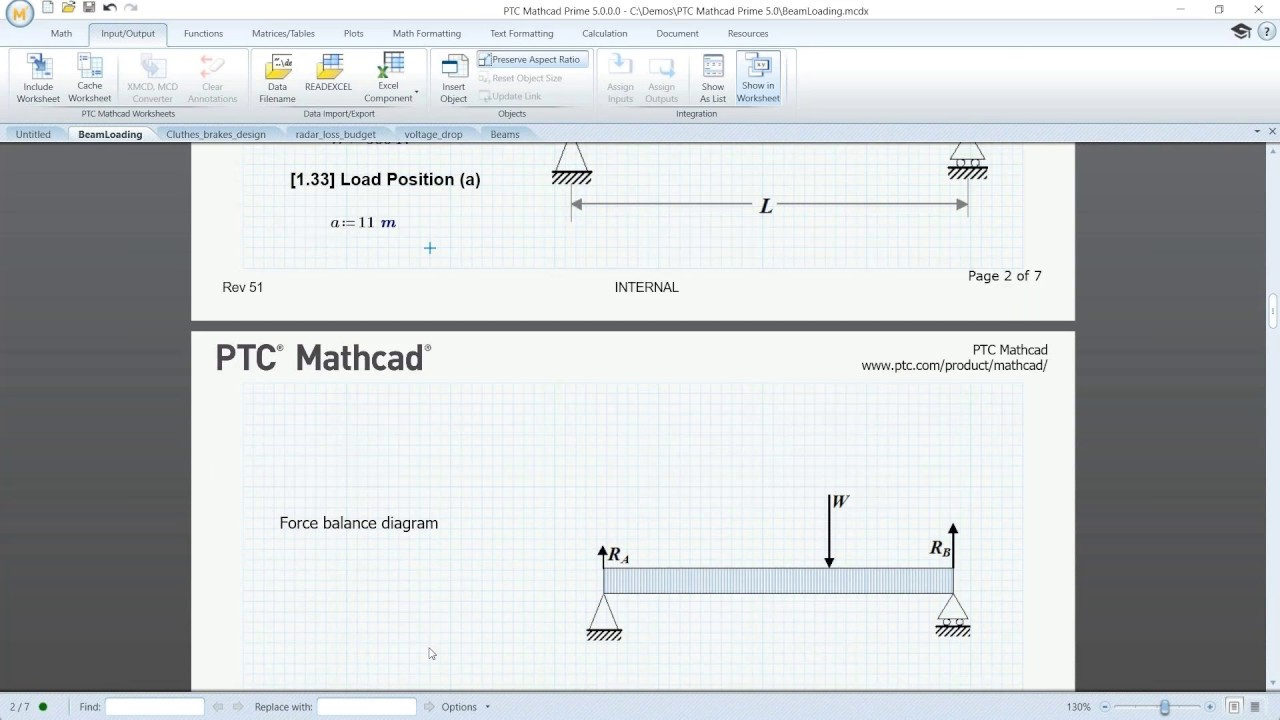Open the Calculation ribbon tab

[605, 33]
